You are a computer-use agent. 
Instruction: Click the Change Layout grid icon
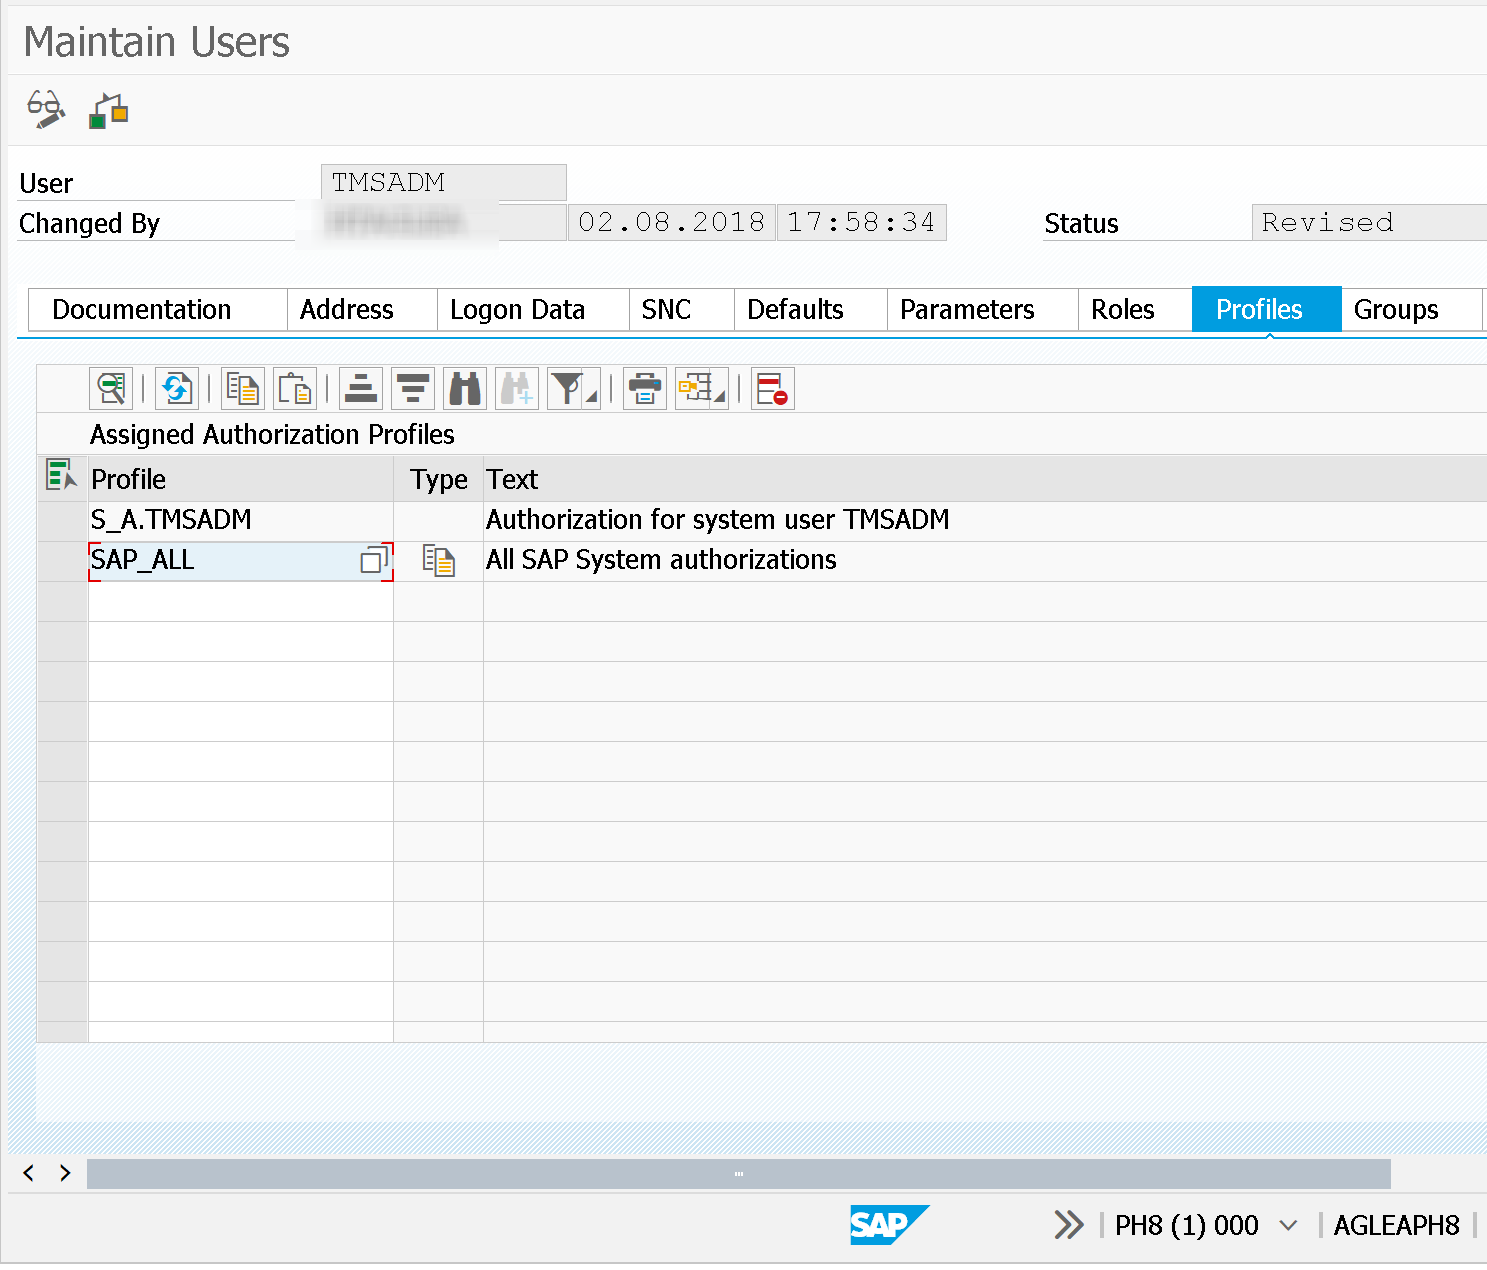coord(695,388)
